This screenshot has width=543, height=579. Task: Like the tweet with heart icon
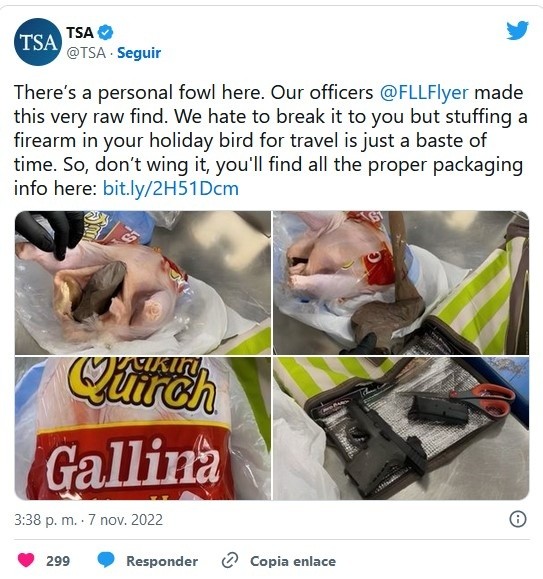[26, 560]
